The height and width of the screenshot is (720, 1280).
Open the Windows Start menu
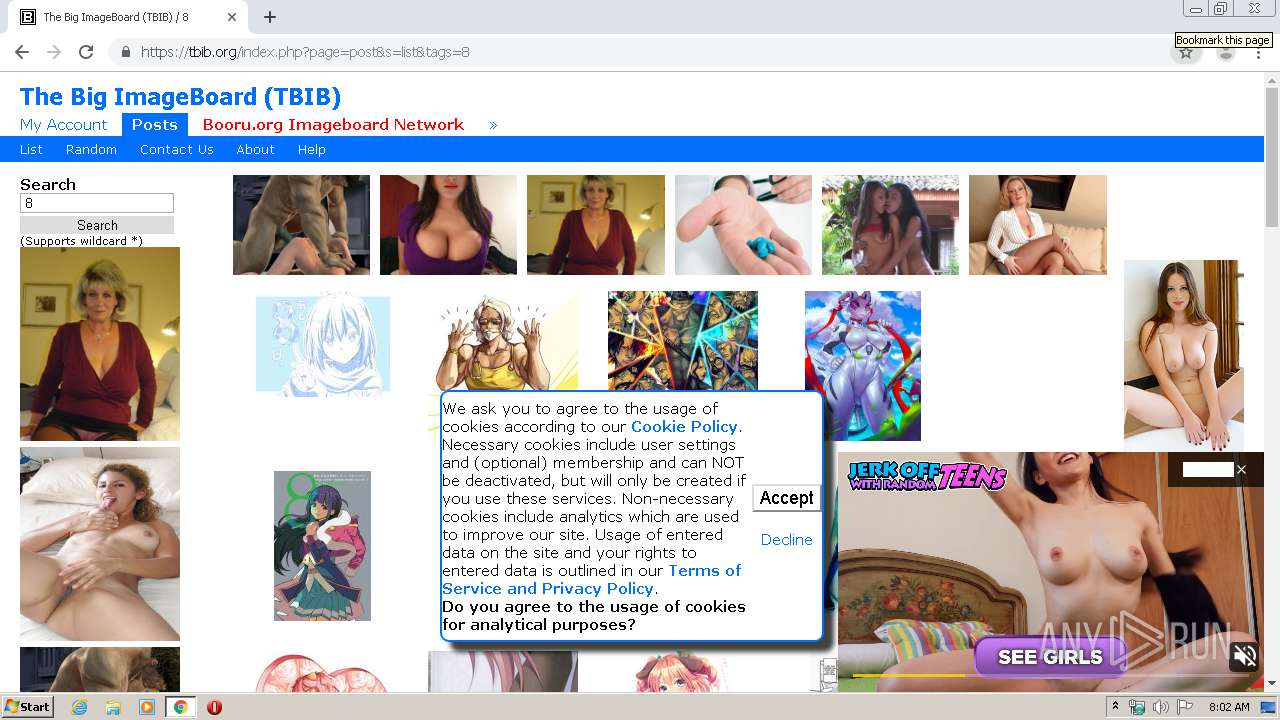point(27,707)
